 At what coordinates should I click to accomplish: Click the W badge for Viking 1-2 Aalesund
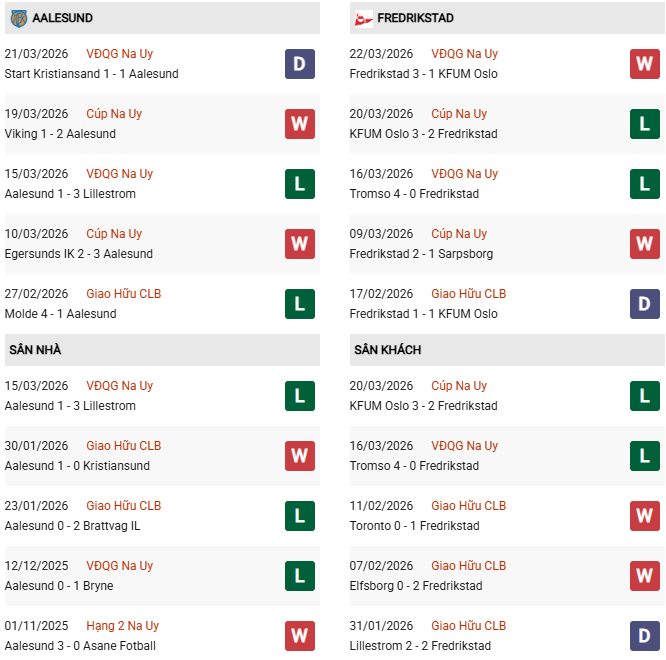click(x=299, y=124)
